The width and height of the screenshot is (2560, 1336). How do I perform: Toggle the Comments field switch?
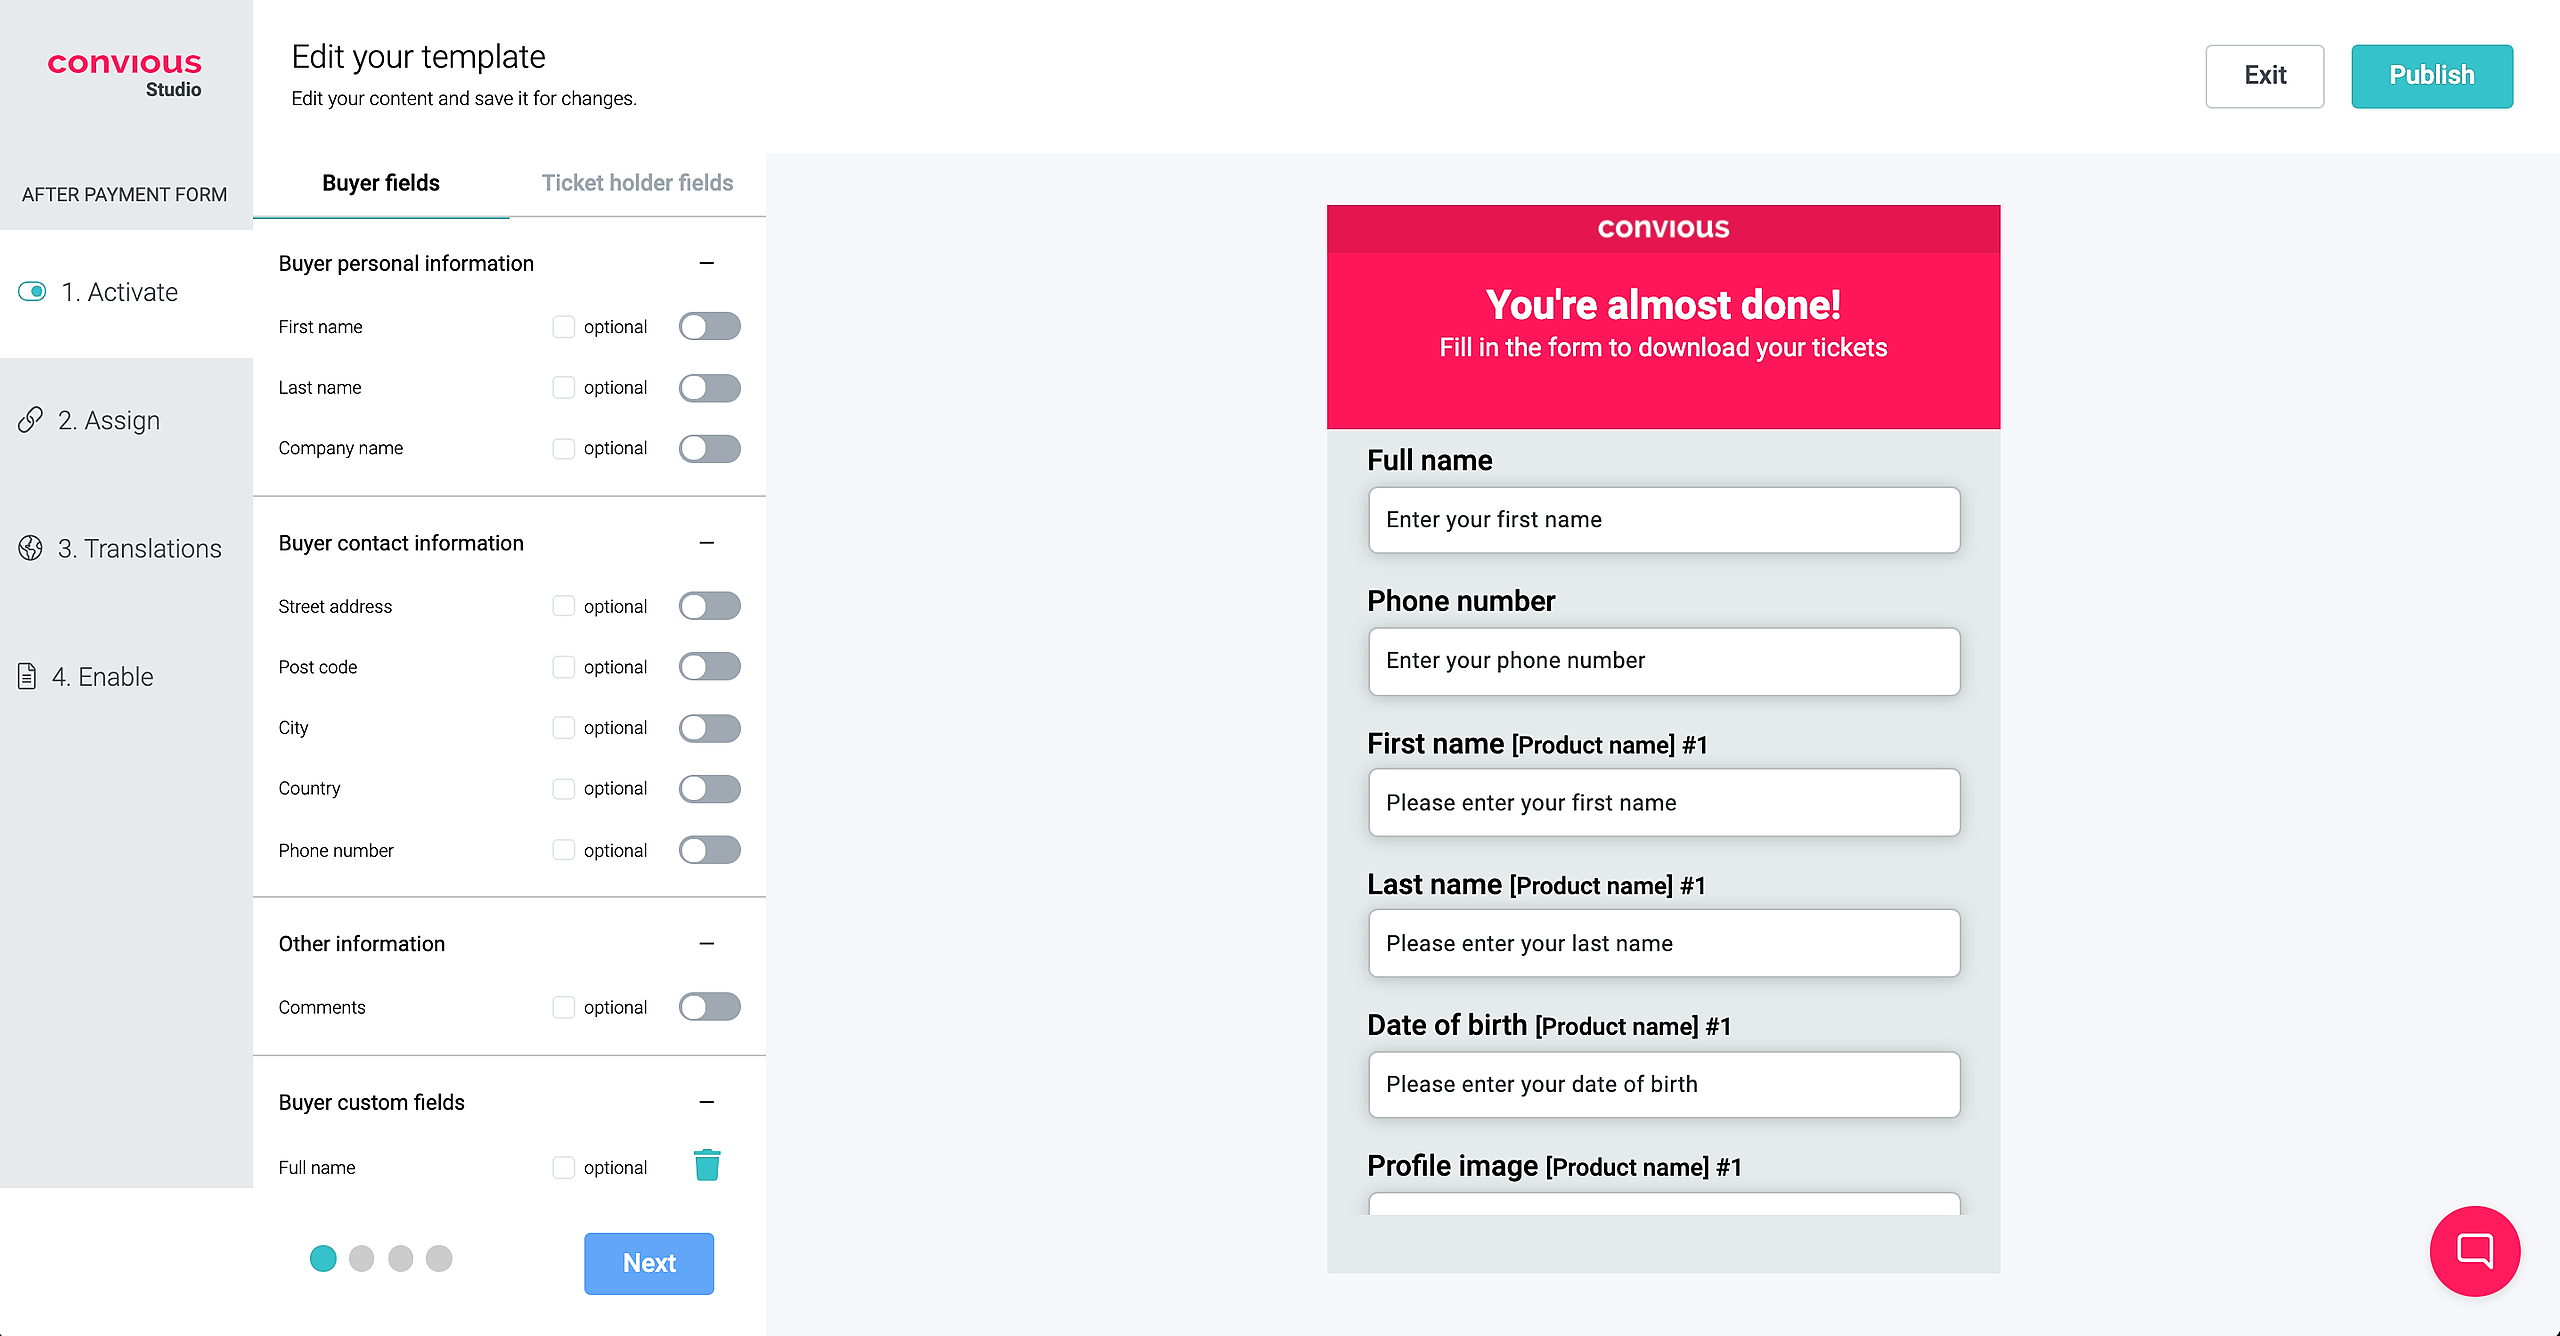(709, 1007)
